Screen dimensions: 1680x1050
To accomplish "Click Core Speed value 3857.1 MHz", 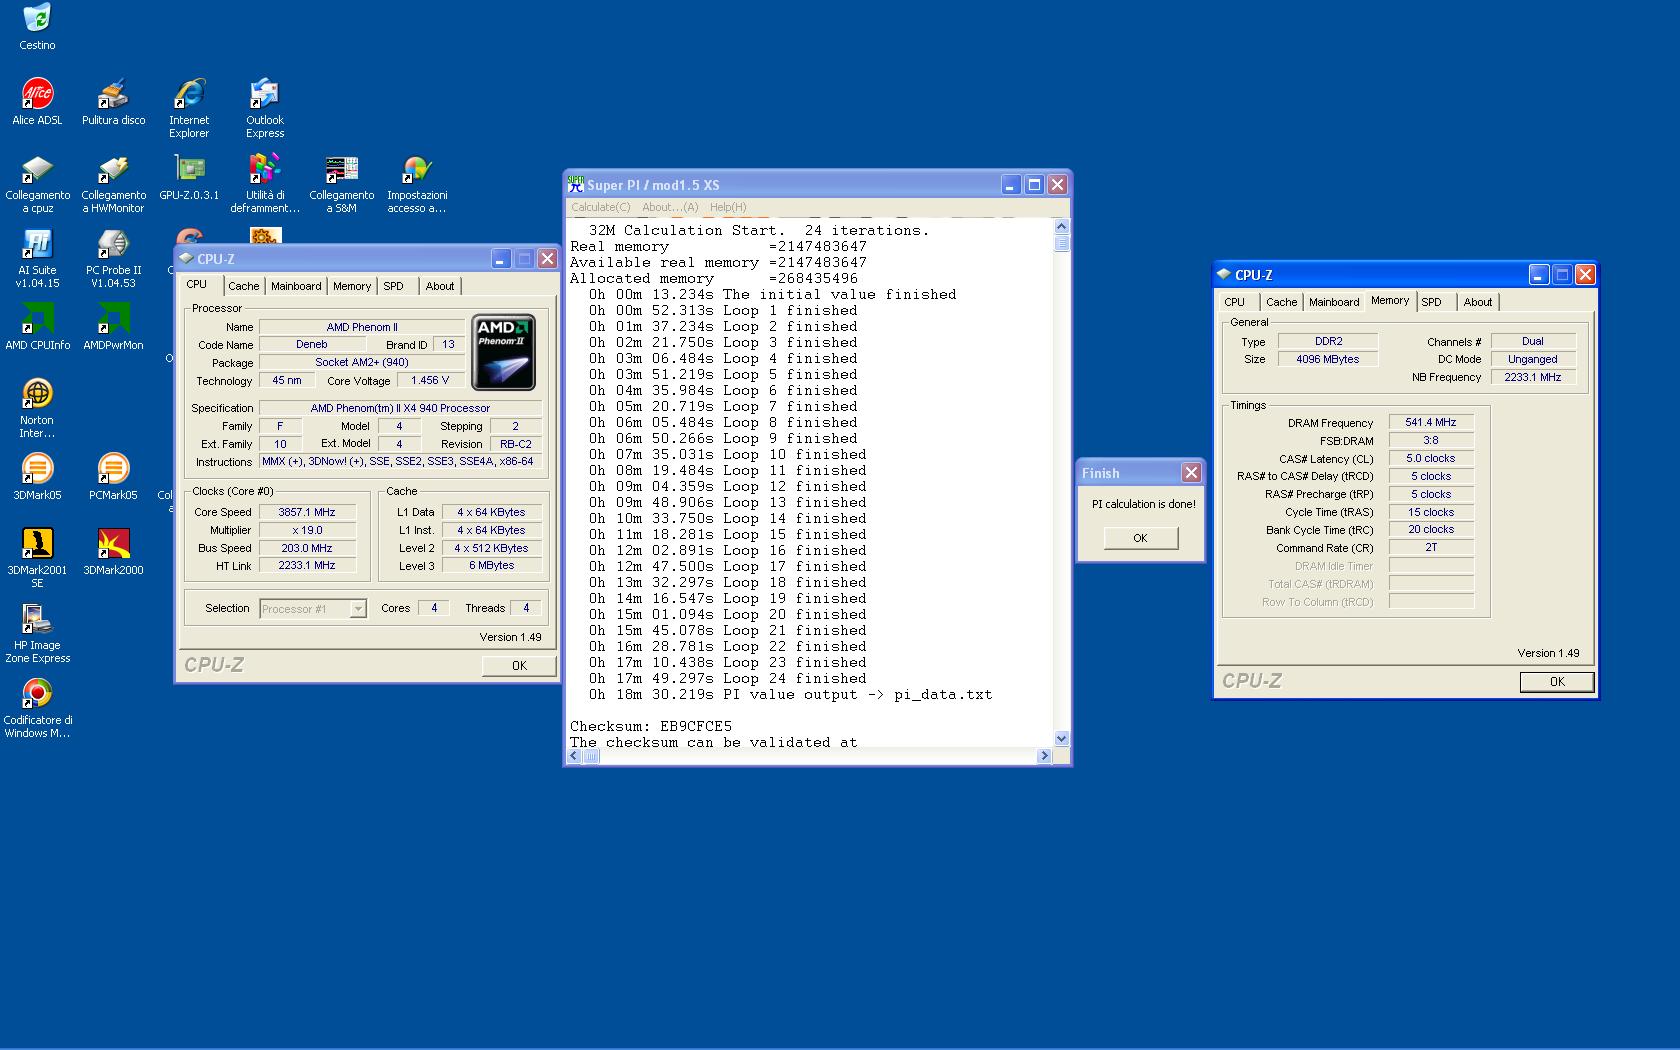I will point(307,512).
